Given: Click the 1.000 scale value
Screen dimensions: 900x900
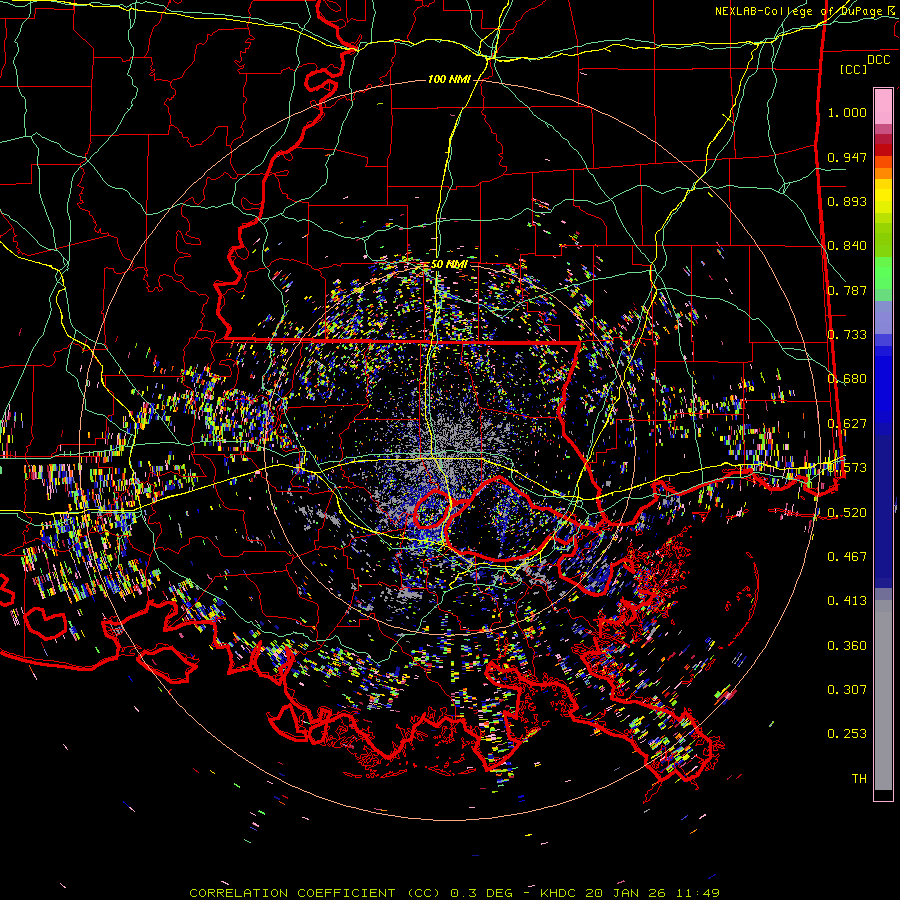Looking at the screenshot, I should pos(847,112).
